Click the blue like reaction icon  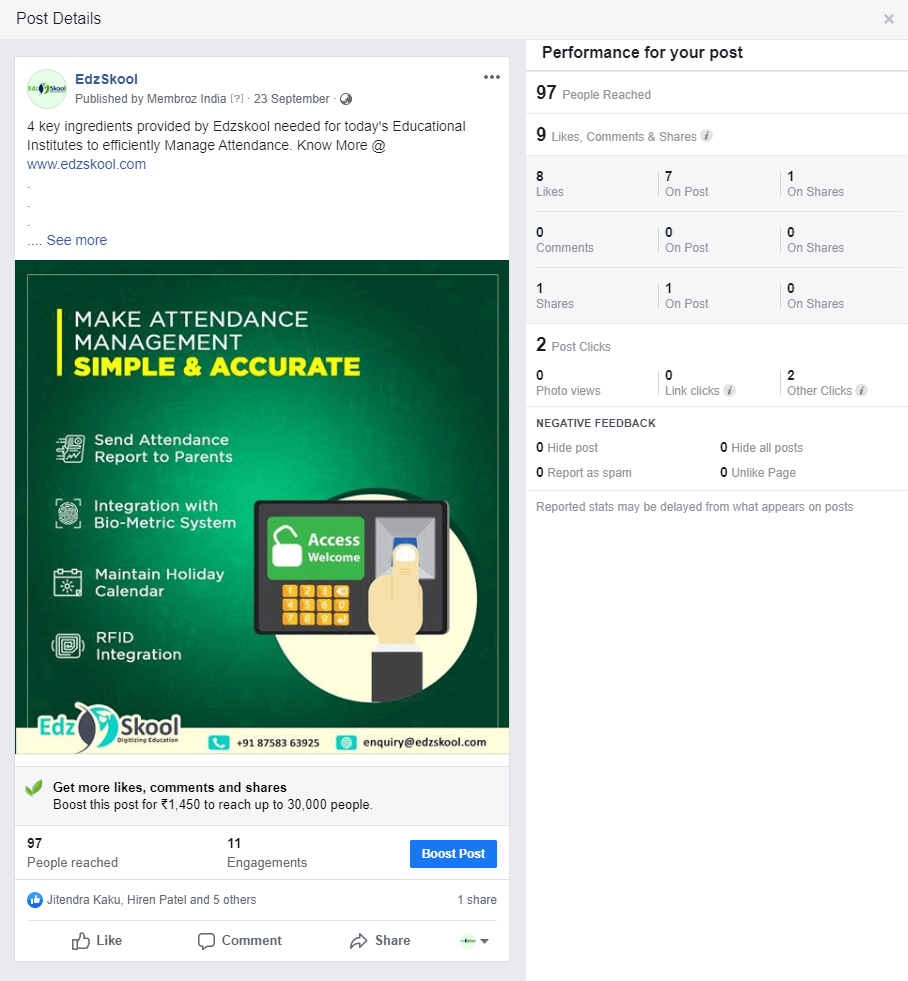coord(35,900)
